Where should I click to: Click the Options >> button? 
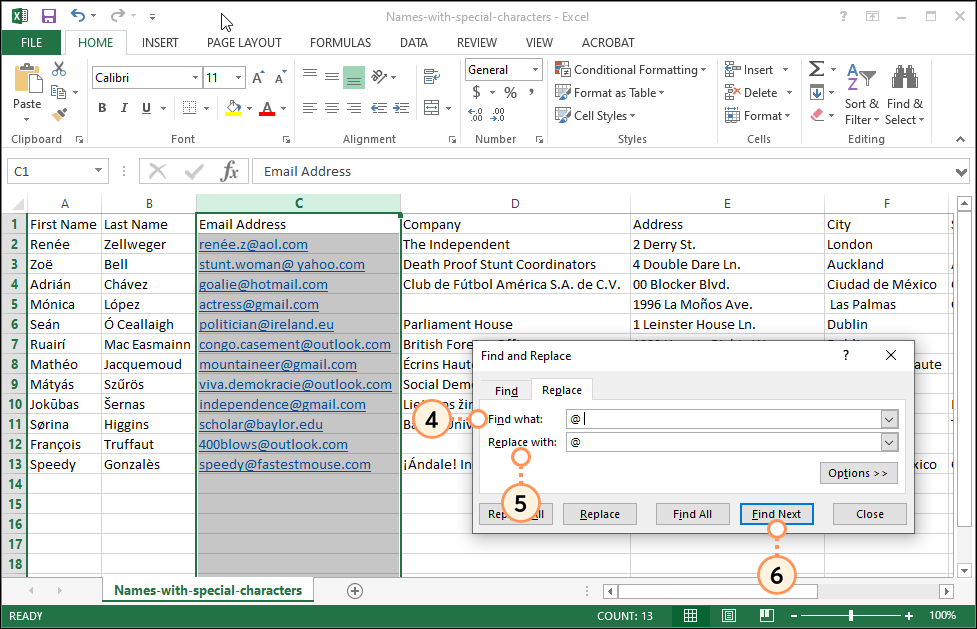pos(858,473)
